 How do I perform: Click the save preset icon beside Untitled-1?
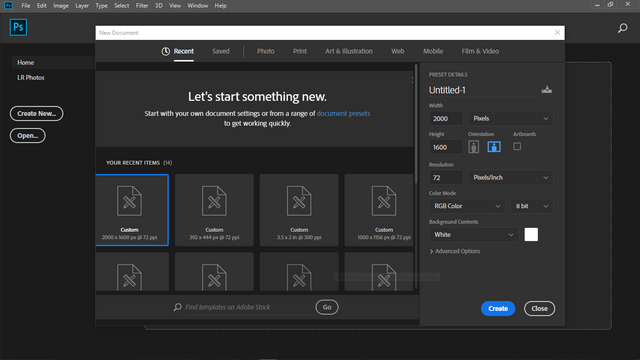coord(547,90)
